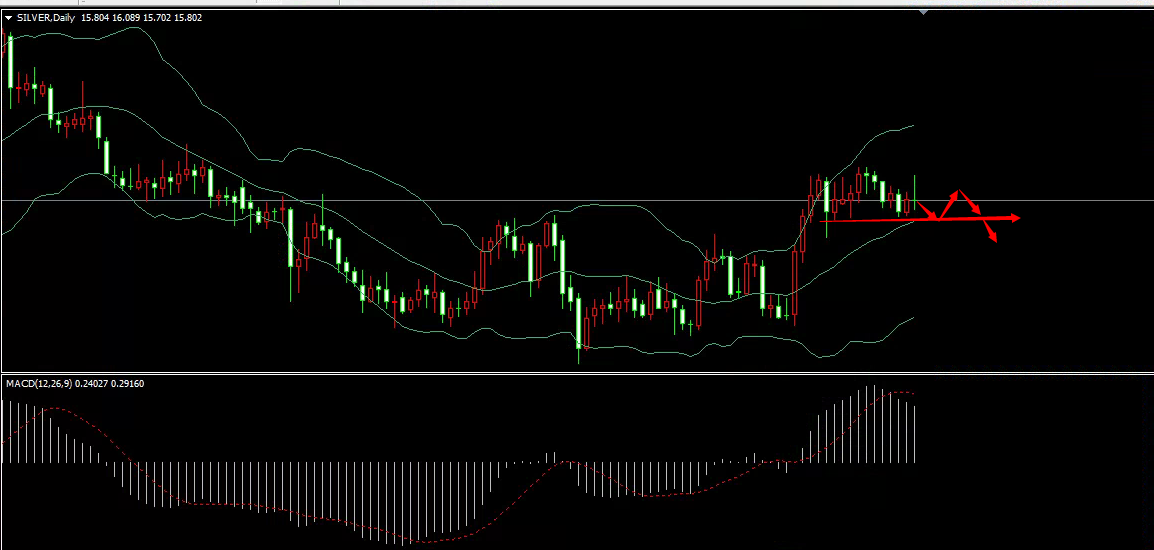Select the gray chart shift triangle marker
Viewport: 1154px width, 550px height.
[924, 12]
